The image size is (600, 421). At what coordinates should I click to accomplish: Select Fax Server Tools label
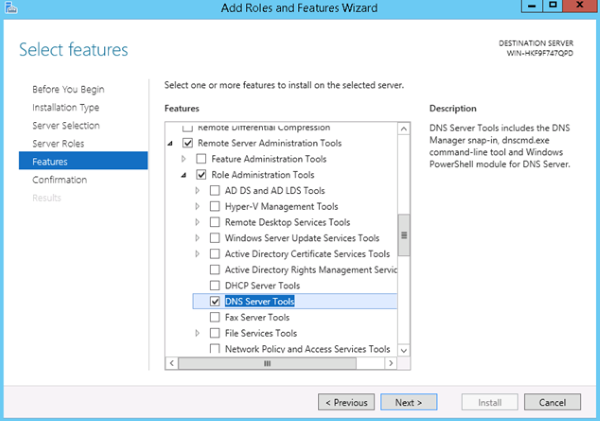point(257,317)
